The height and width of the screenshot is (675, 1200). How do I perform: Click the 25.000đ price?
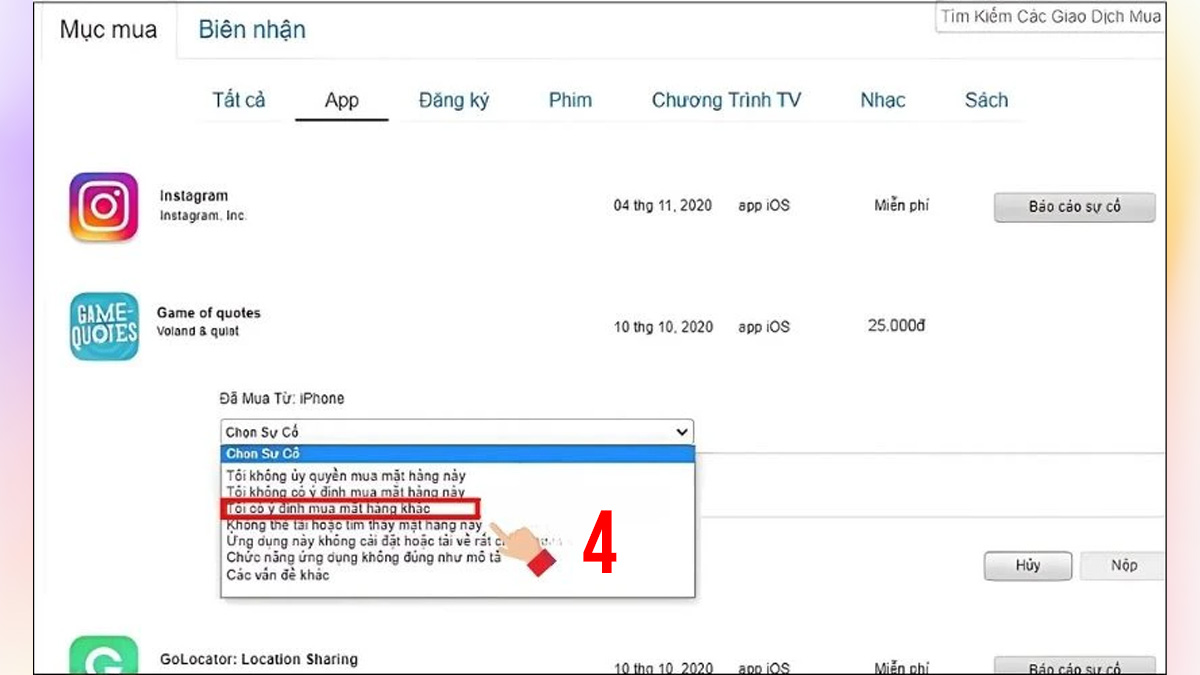click(897, 326)
